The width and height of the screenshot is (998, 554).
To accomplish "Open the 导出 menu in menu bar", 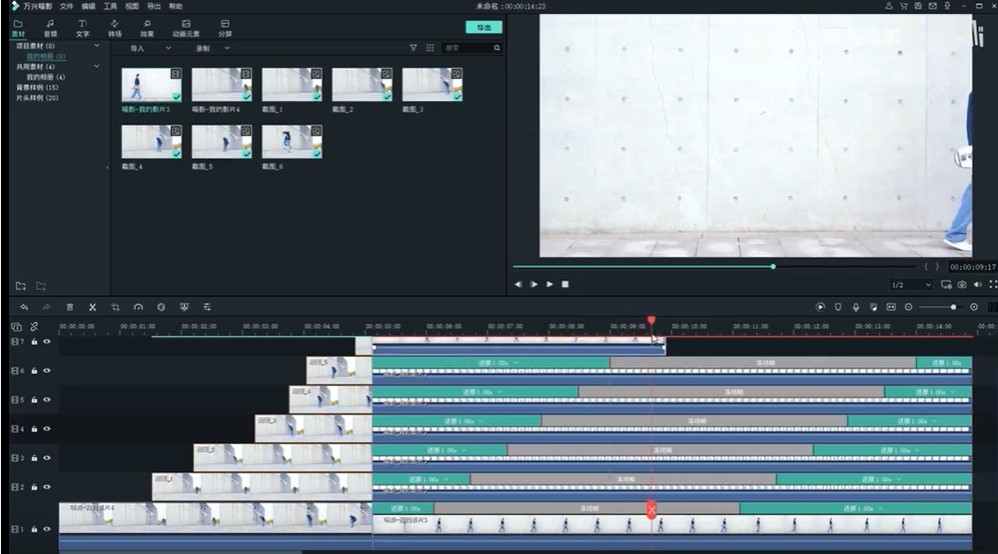I will click(154, 6).
